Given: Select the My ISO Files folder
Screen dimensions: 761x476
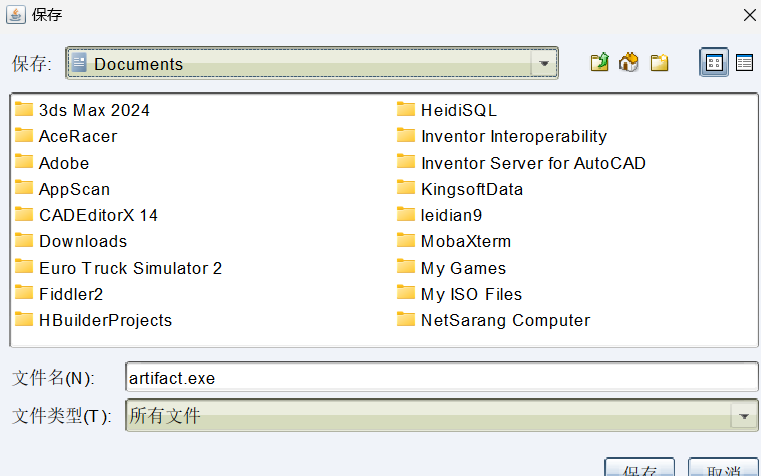Looking at the screenshot, I should tap(460, 294).
